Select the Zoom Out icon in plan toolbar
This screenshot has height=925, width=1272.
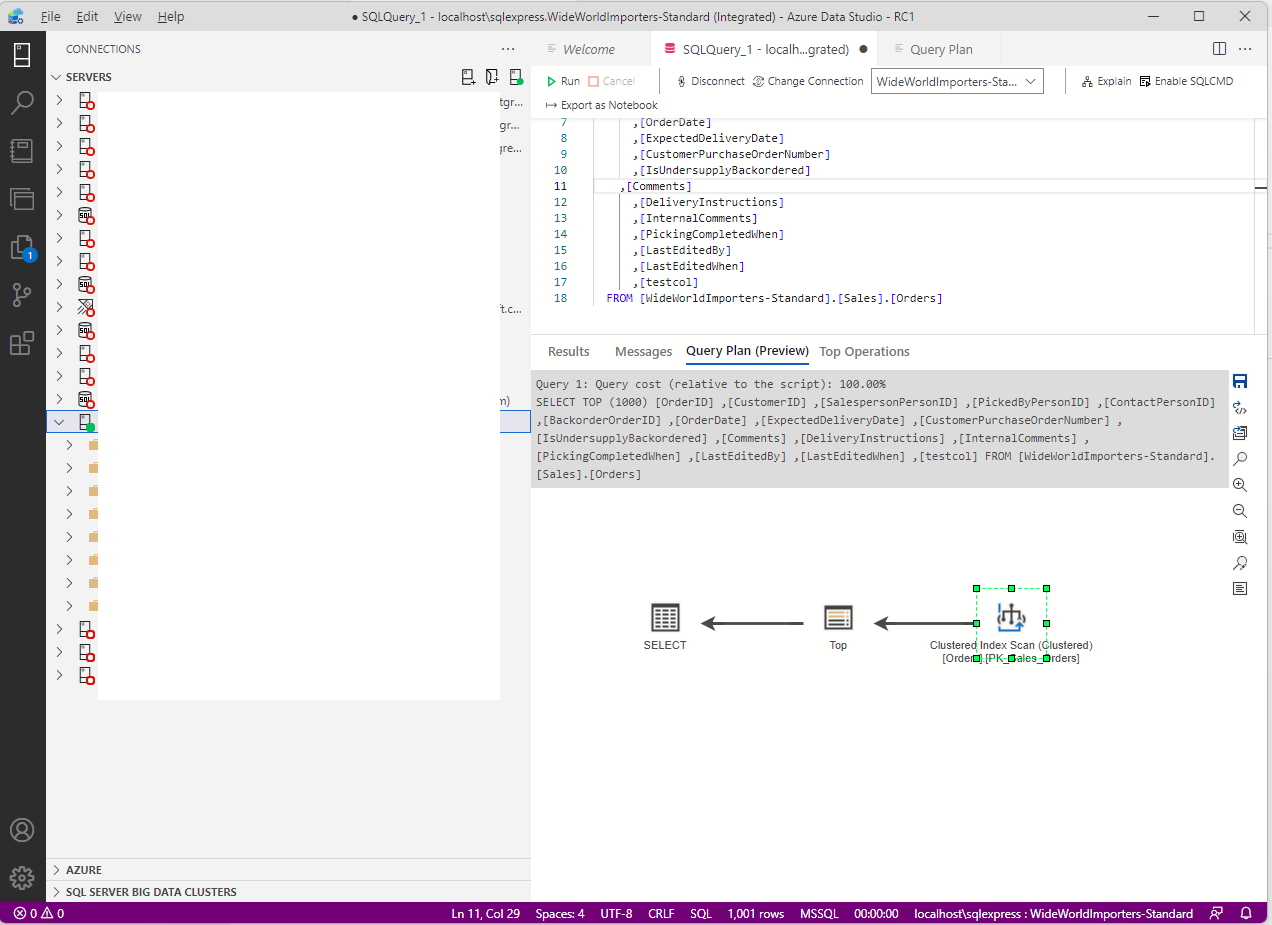[1240, 511]
